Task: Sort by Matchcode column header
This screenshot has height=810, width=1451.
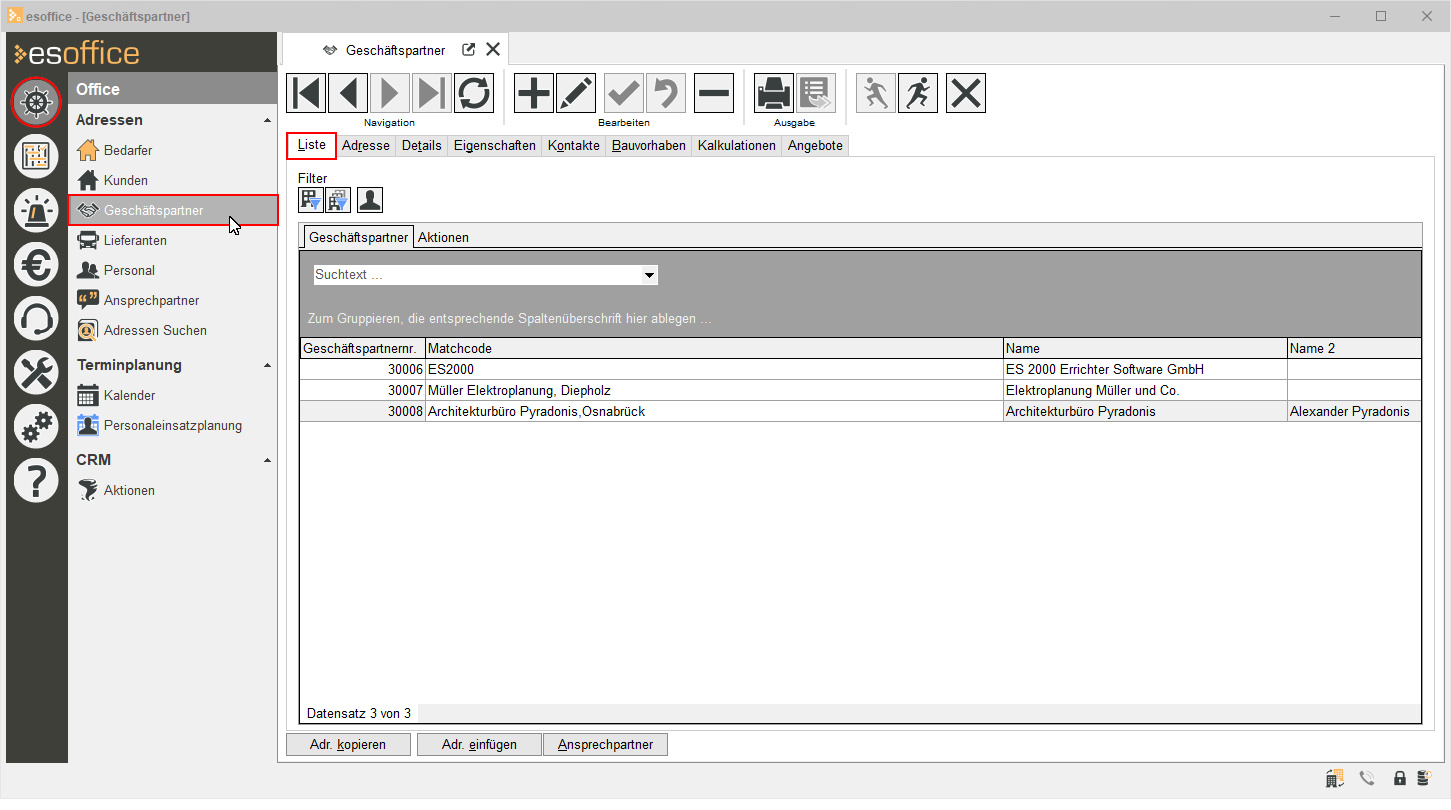Action: click(713, 349)
